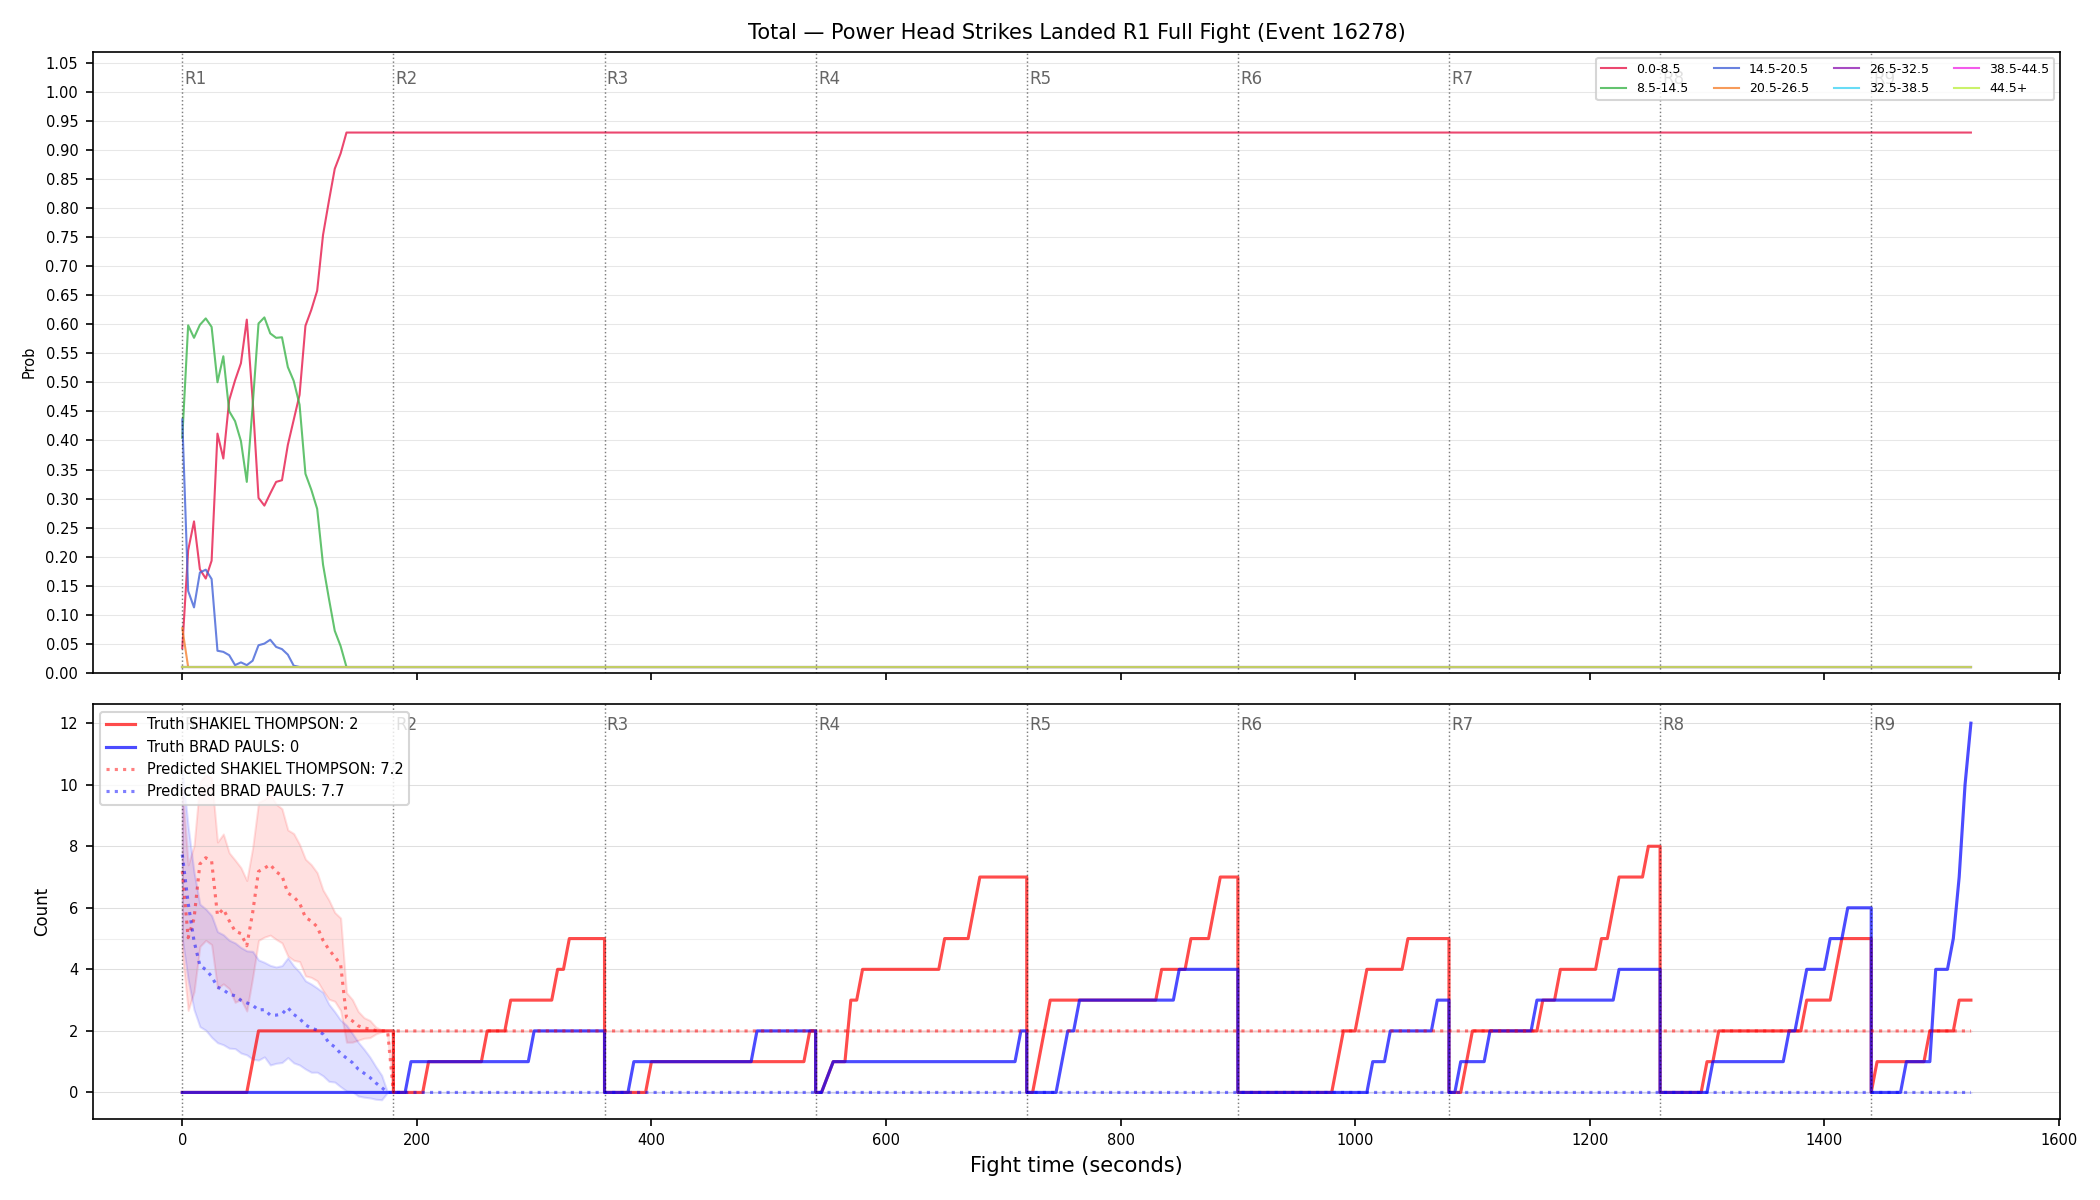Click the Count y-axis label
2100x1200 pixels.
click(x=41, y=912)
